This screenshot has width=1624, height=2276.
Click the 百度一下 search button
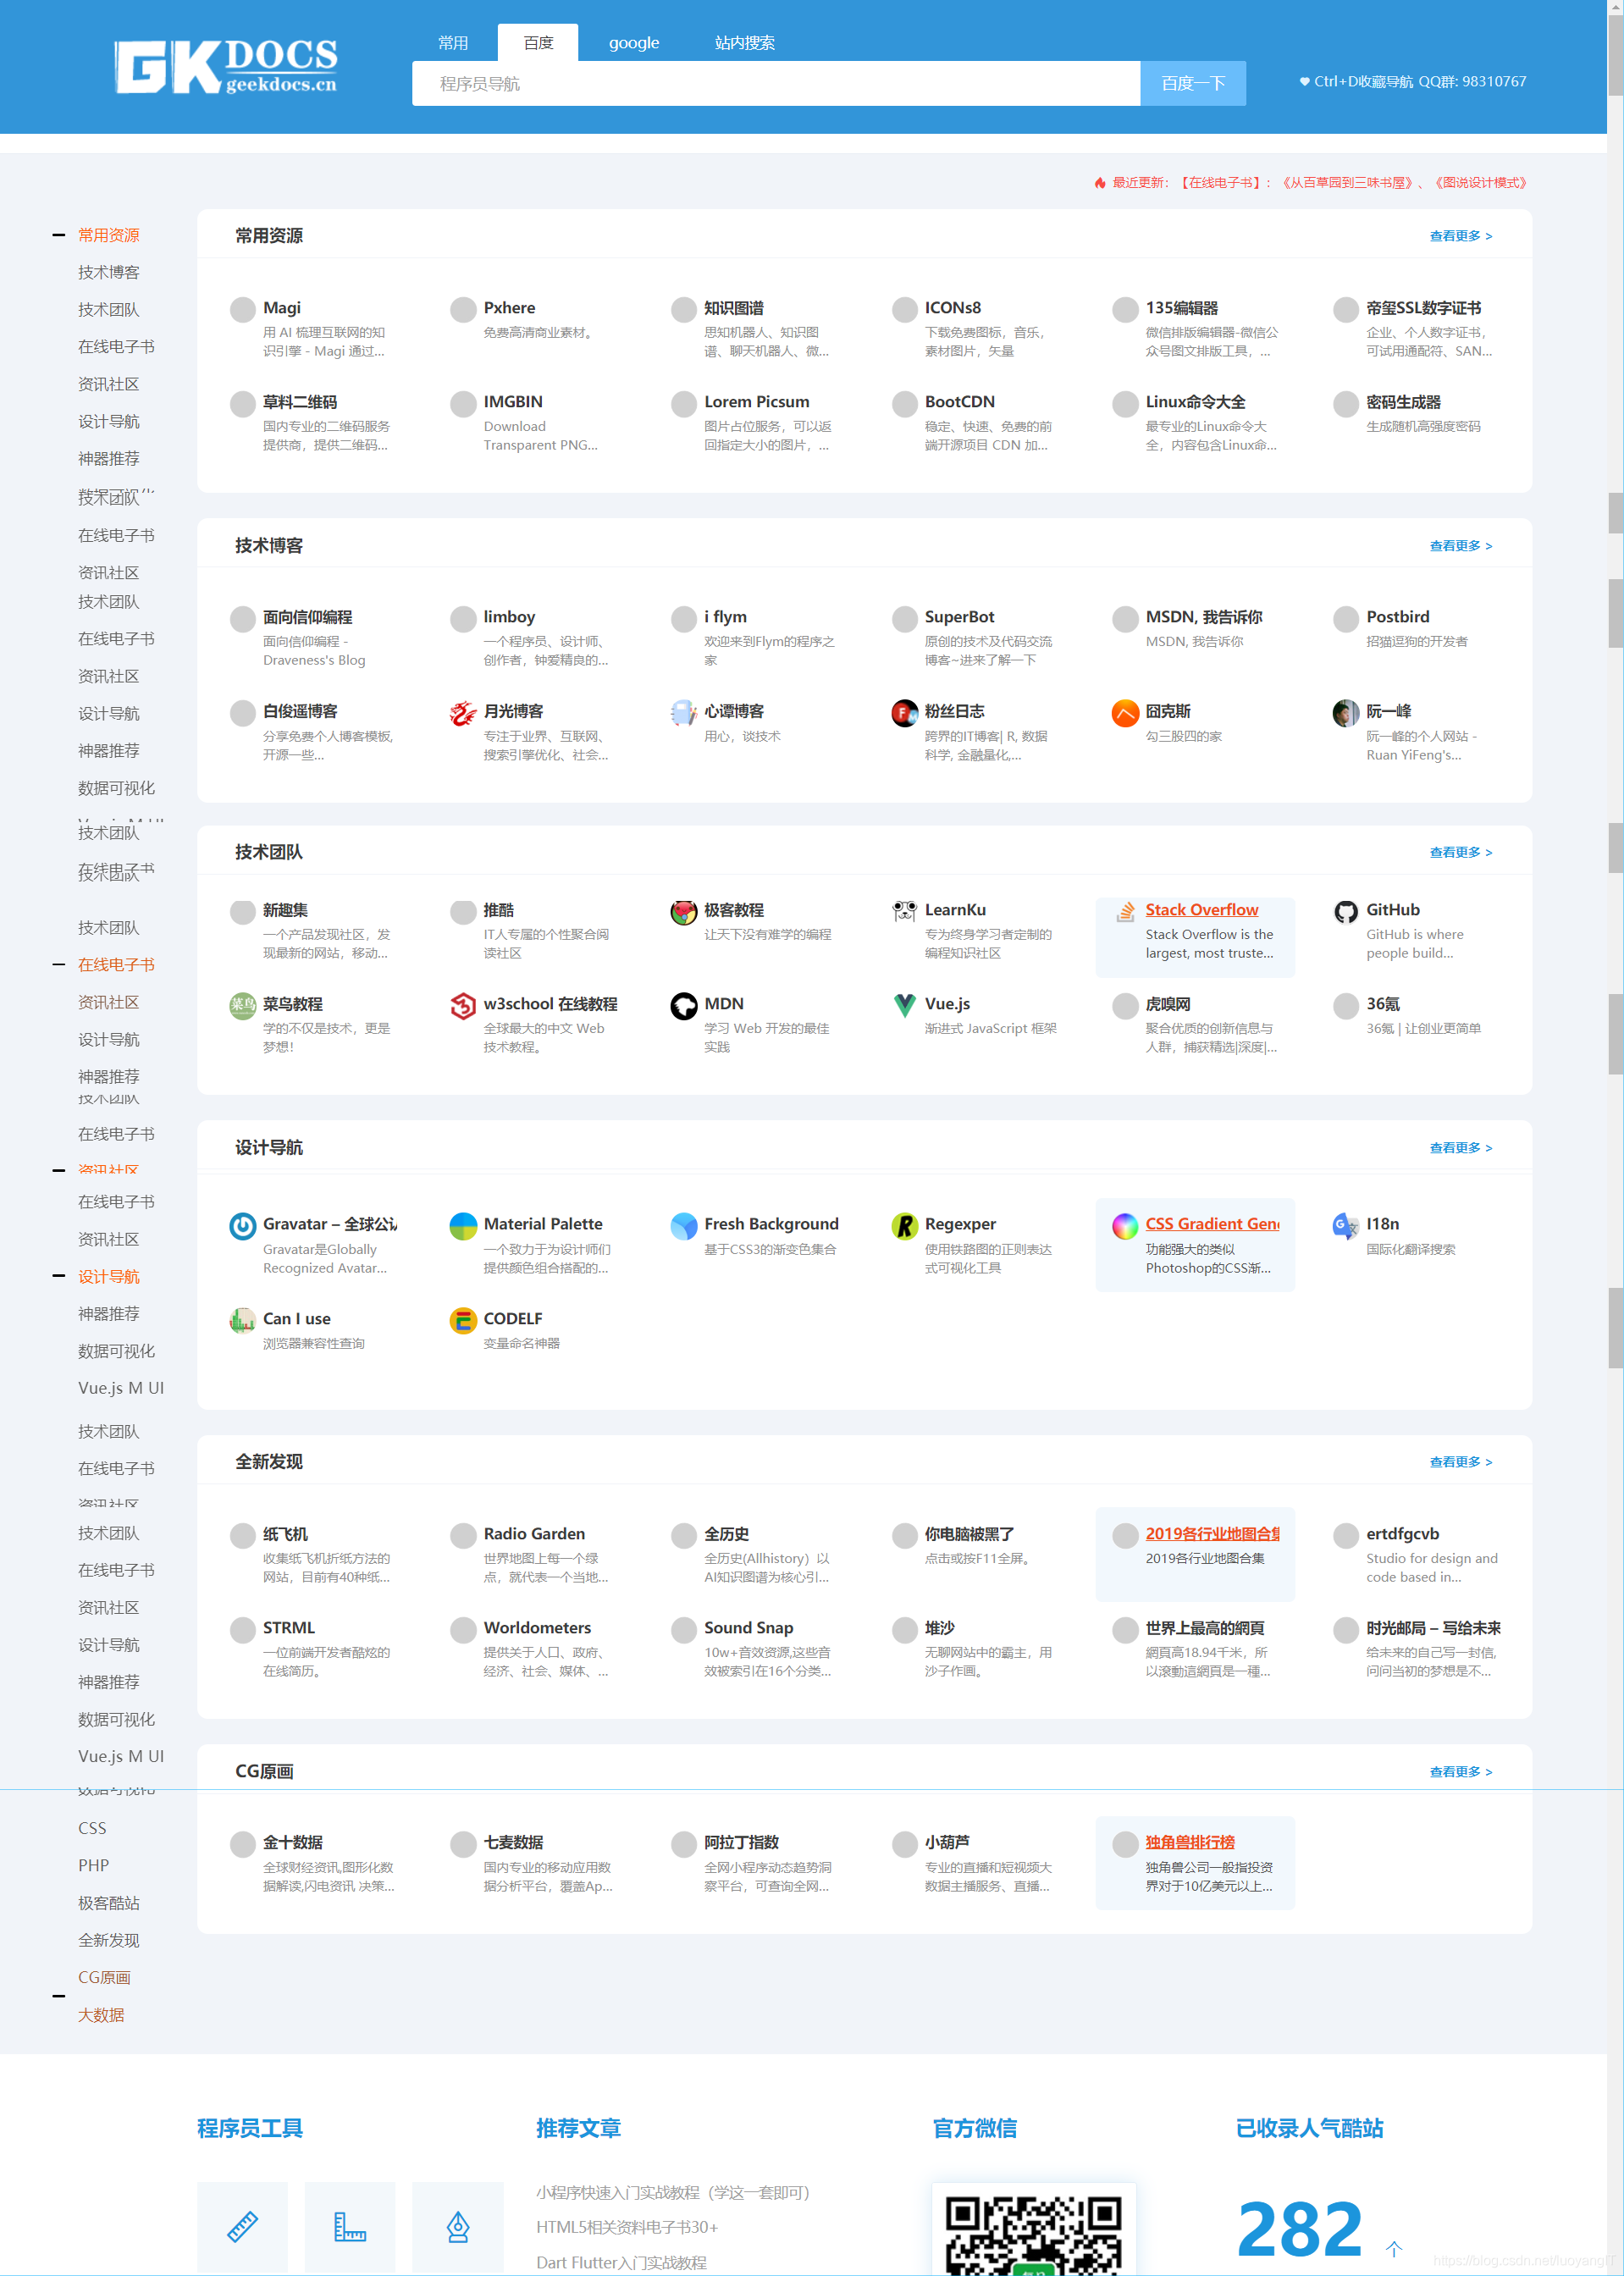coord(1193,83)
